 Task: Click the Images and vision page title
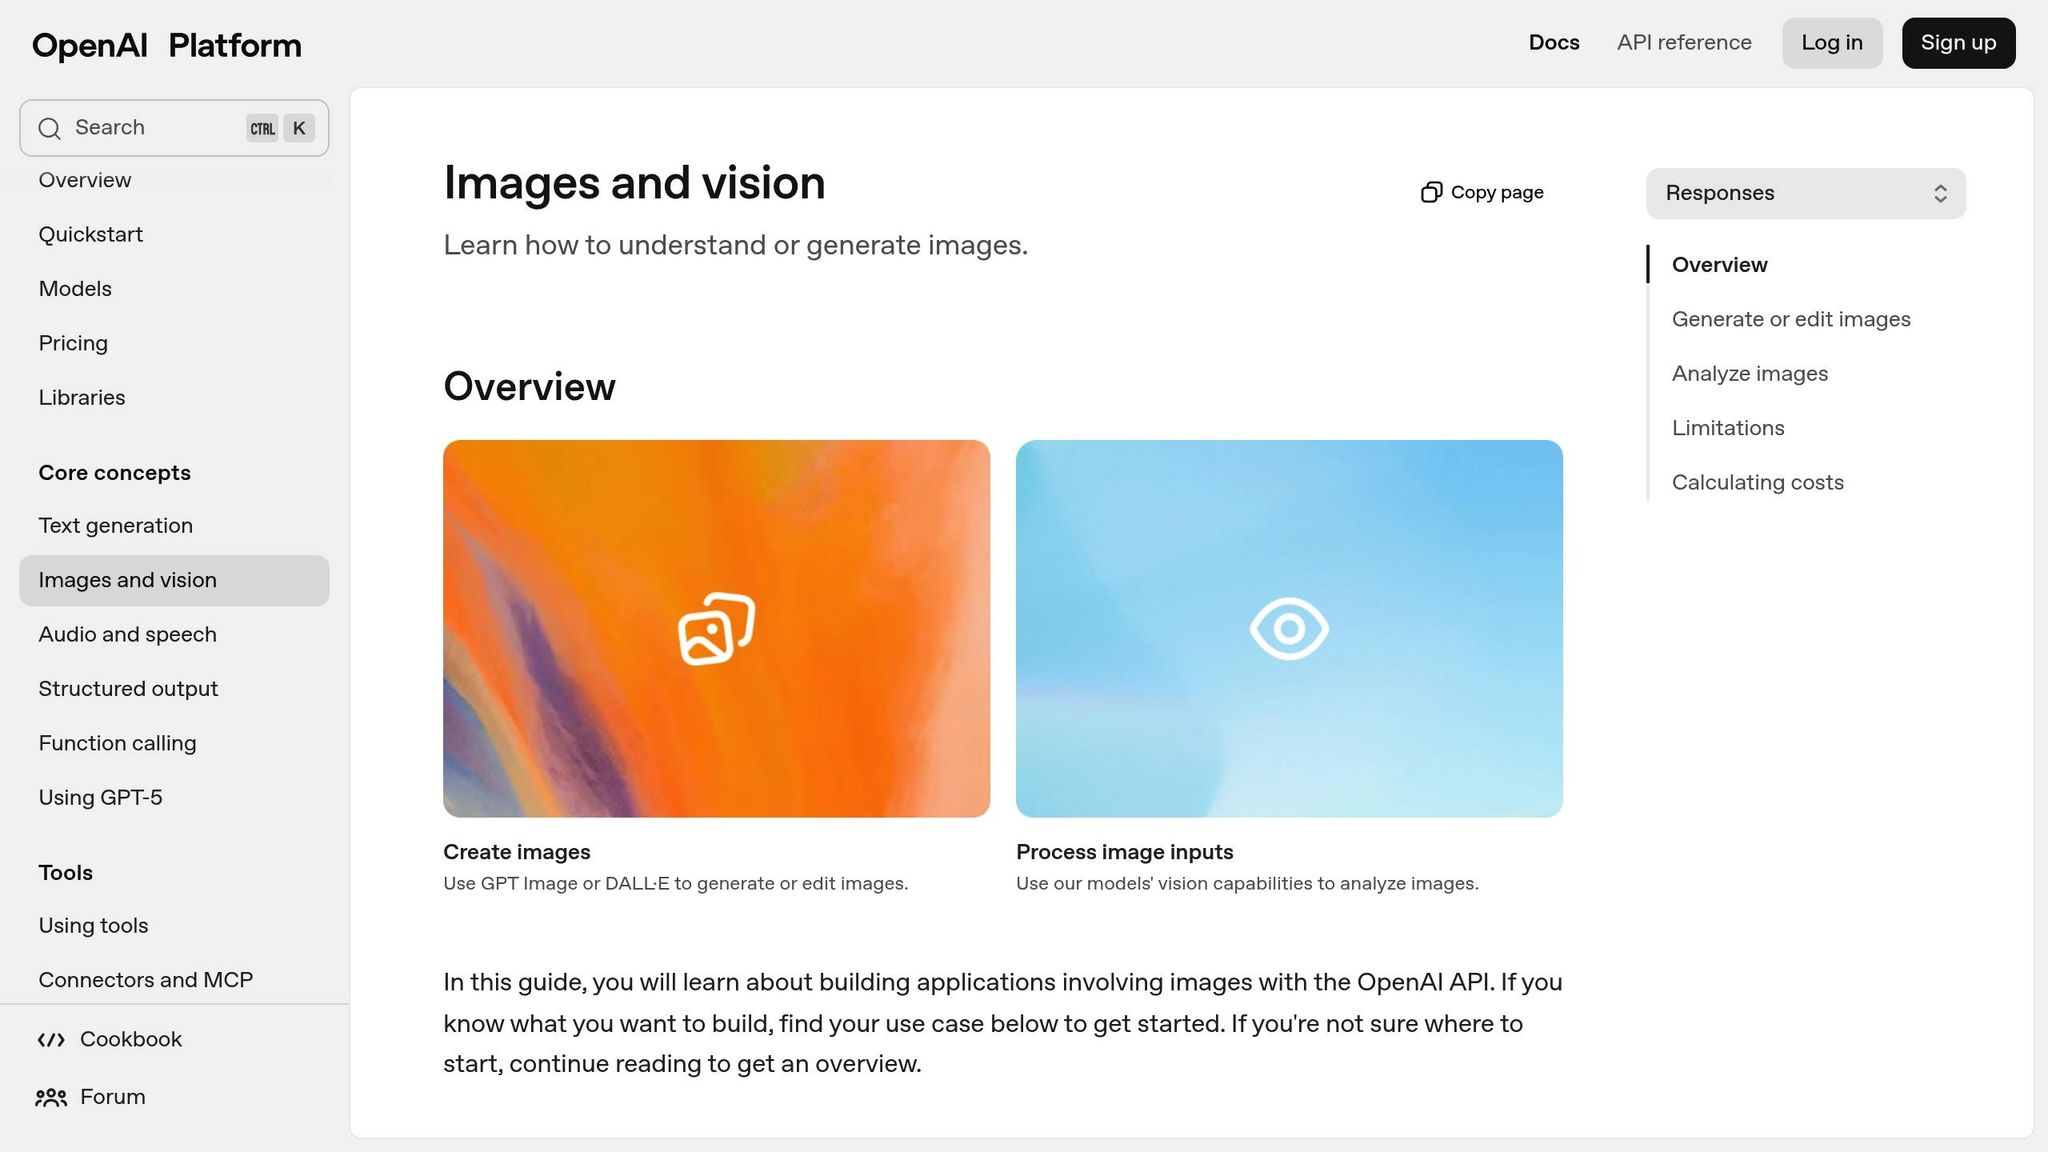tap(634, 184)
